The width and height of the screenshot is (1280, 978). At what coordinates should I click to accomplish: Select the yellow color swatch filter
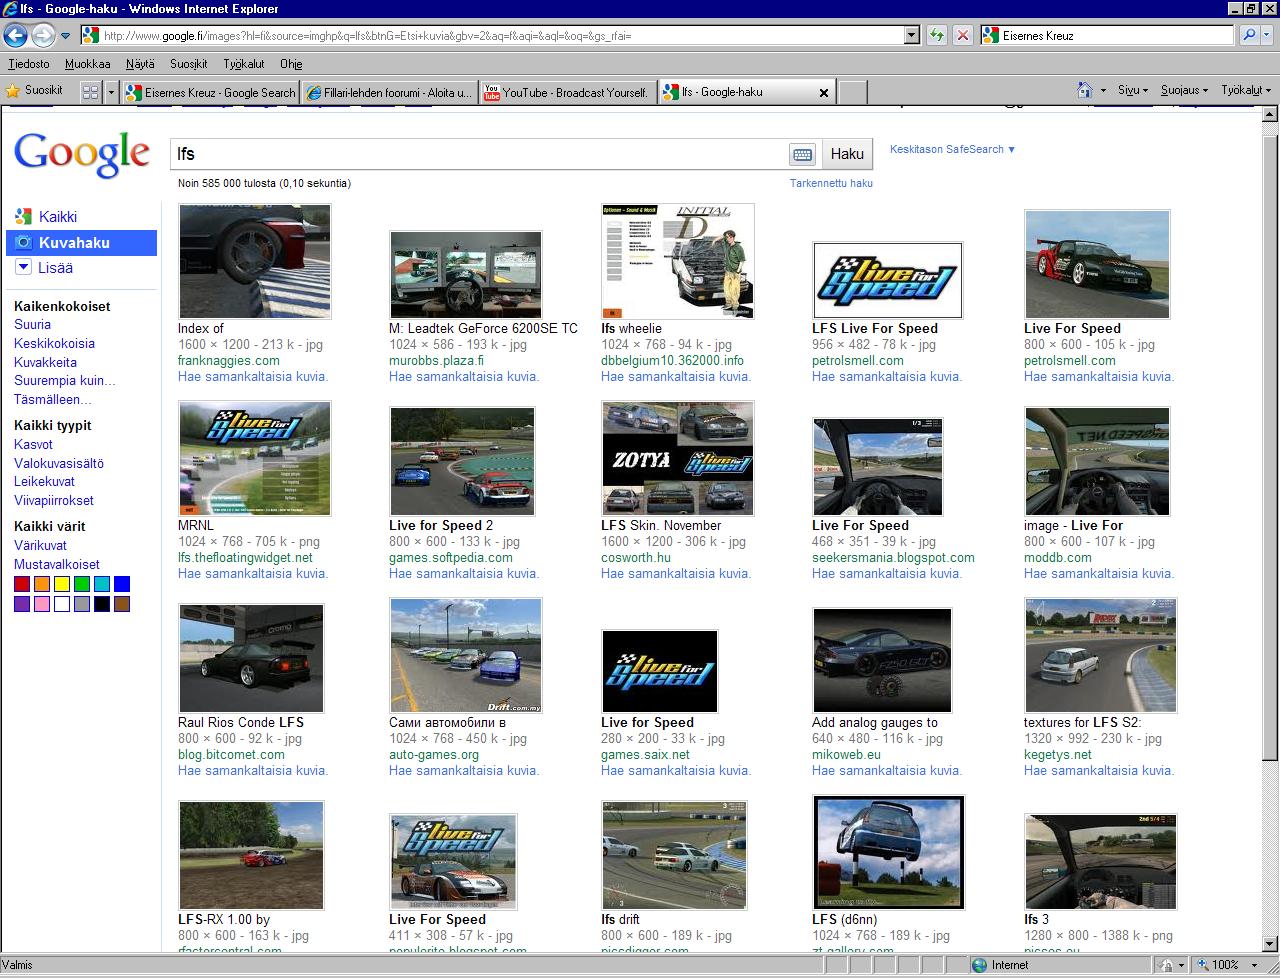coord(62,584)
